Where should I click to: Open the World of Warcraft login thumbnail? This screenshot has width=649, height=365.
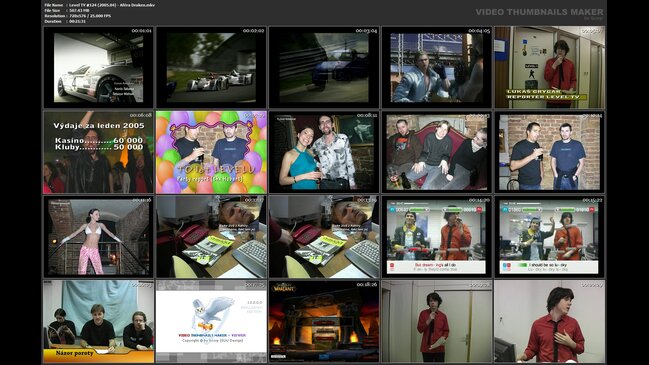[324, 322]
